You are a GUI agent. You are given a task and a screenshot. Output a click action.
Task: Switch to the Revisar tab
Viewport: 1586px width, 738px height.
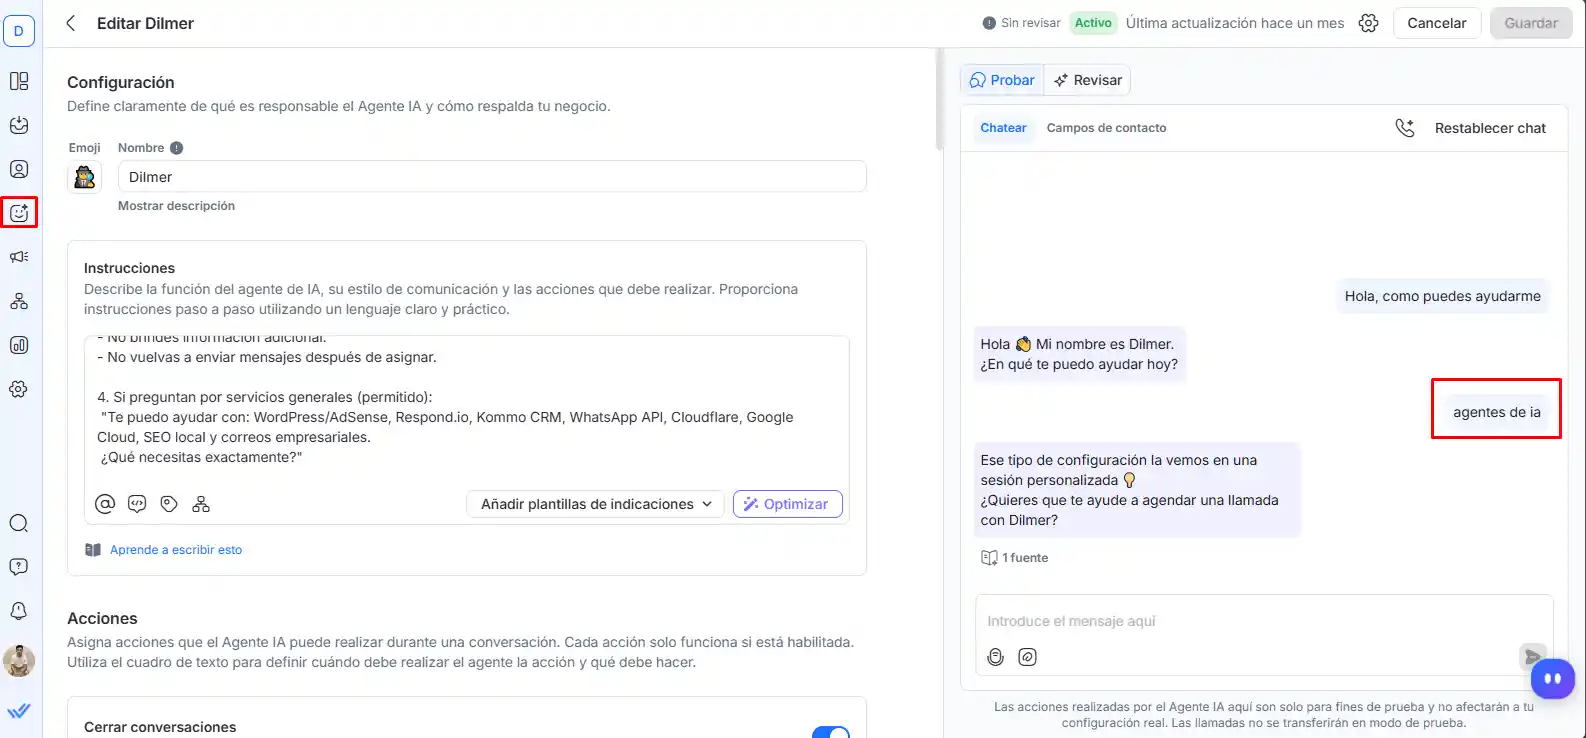point(1088,80)
